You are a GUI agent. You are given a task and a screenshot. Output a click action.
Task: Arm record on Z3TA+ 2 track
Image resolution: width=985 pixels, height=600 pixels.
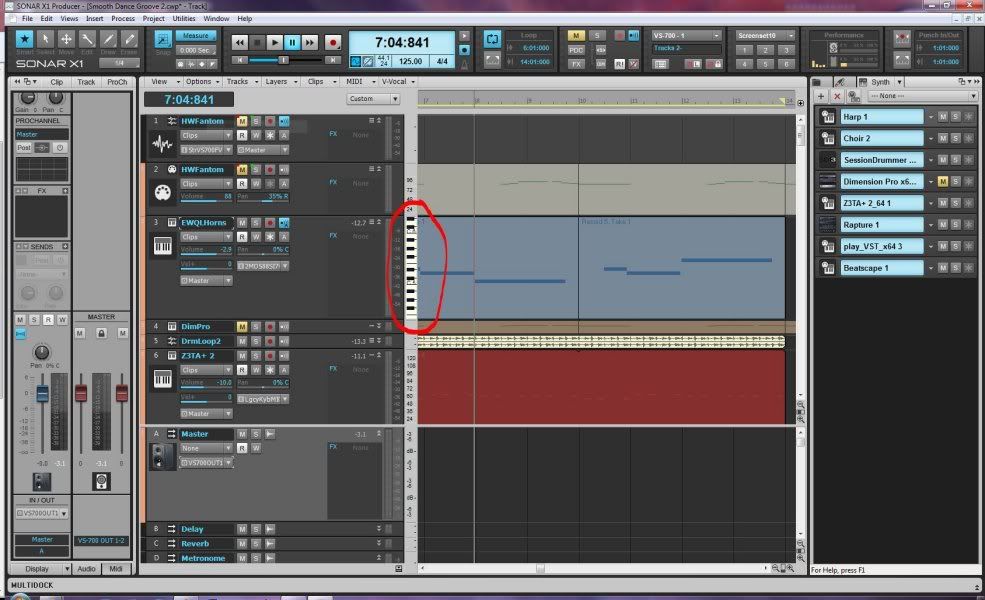[270, 355]
